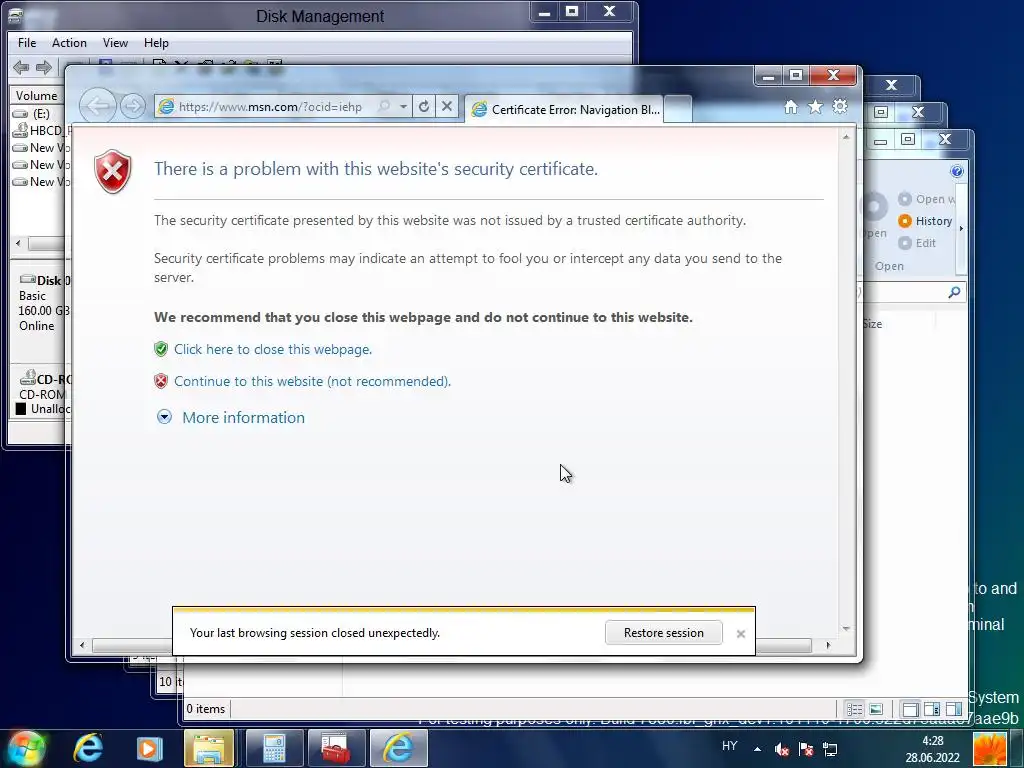The image size is (1024, 768).
Task: Open Windows Media Player from taskbar
Action: [x=148, y=748]
